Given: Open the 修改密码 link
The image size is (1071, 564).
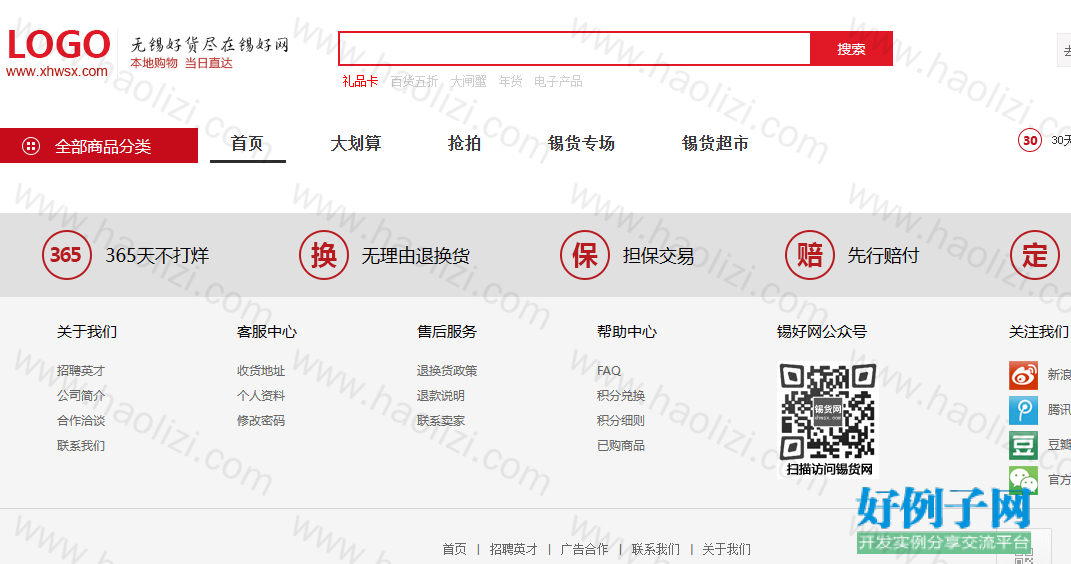Looking at the screenshot, I should (261, 421).
